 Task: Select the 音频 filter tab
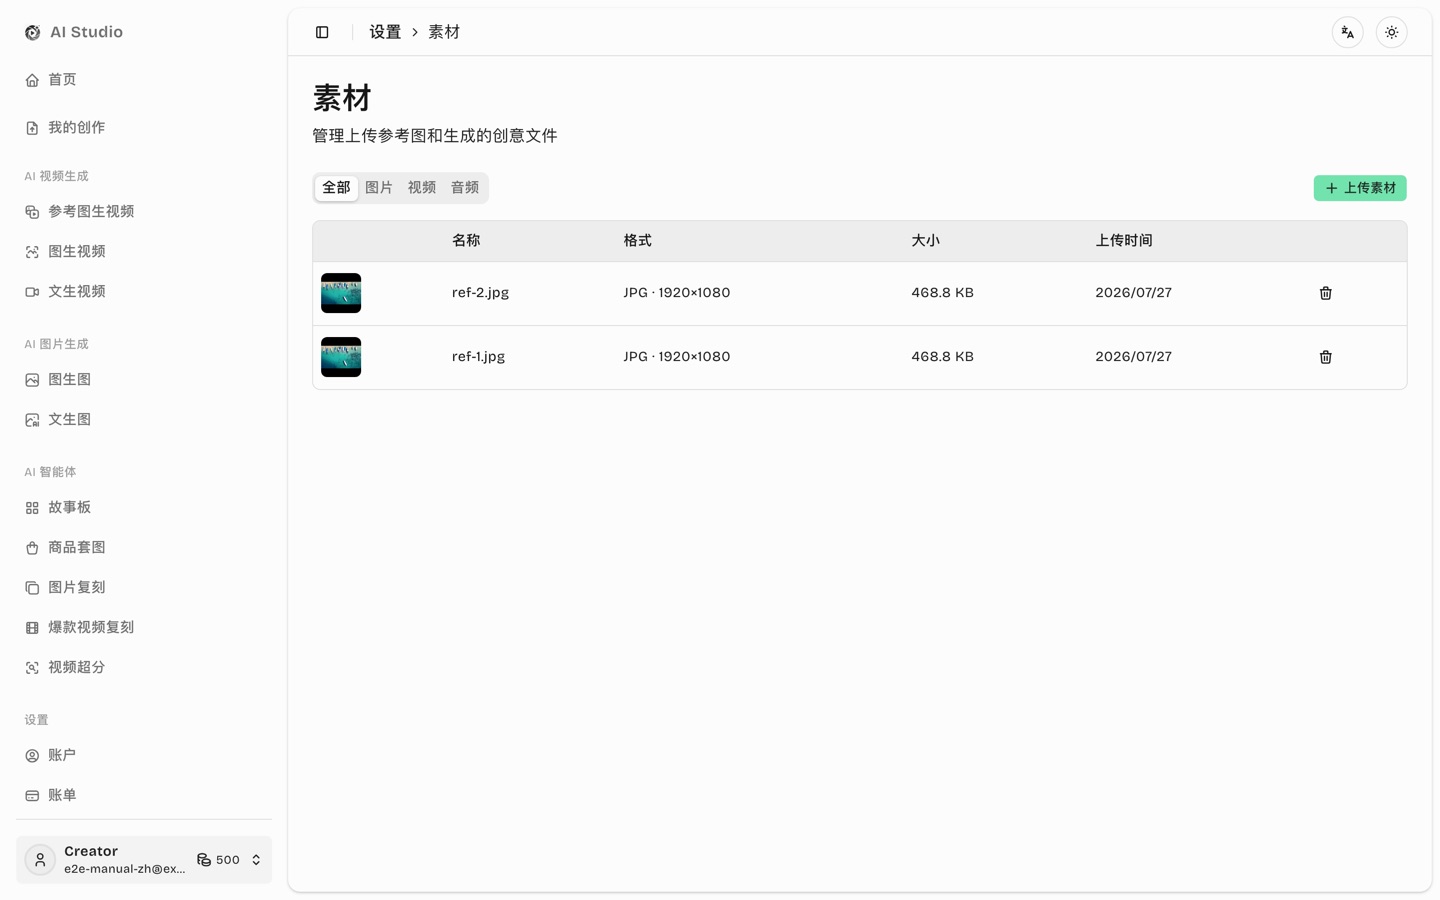(x=465, y=188)
